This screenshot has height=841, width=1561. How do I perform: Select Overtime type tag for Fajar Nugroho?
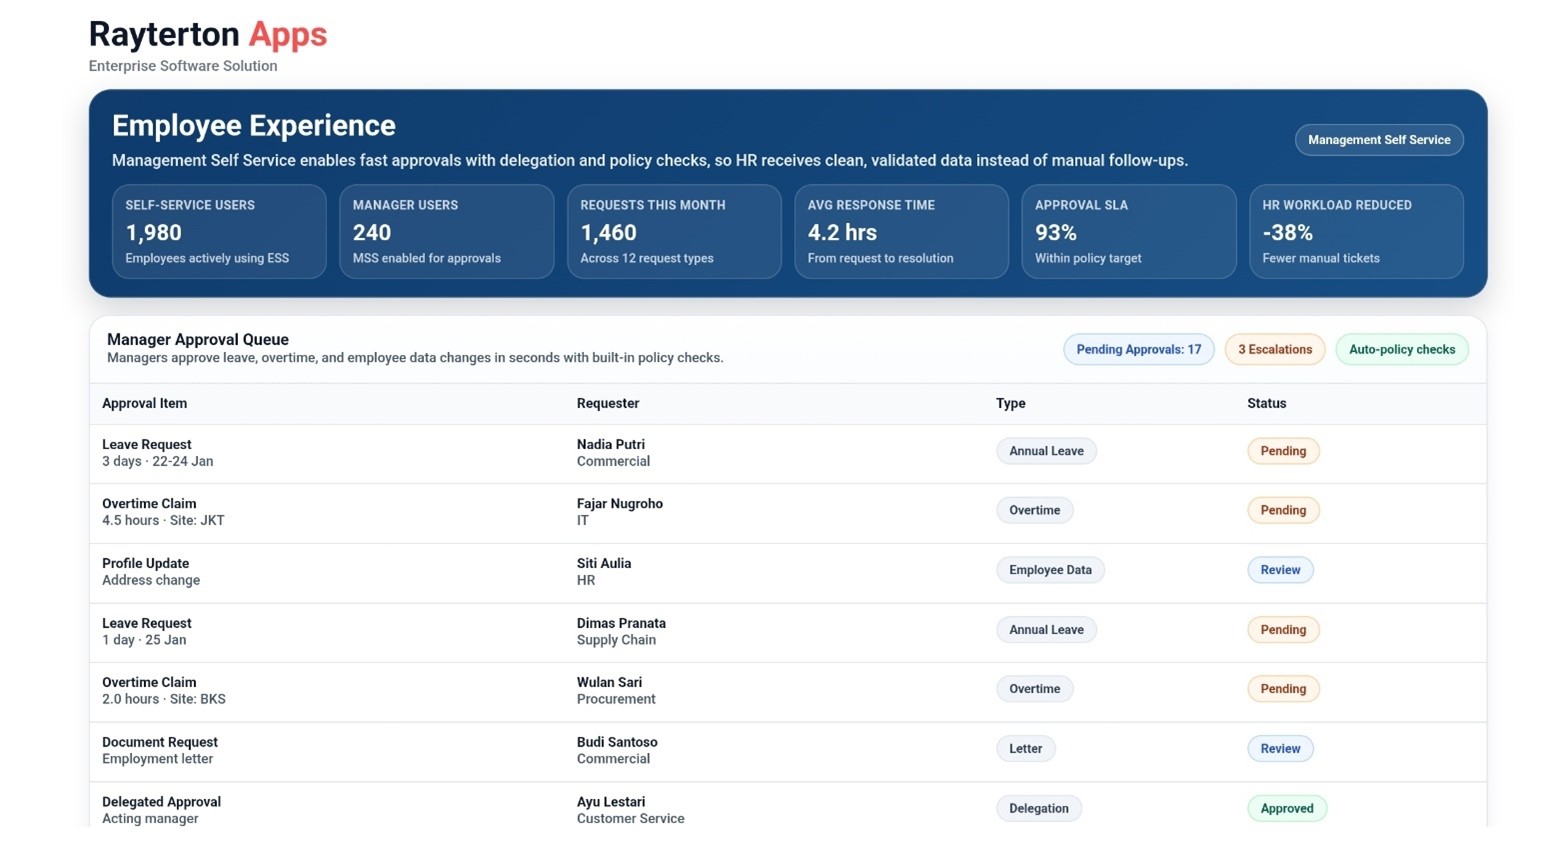1034,511
